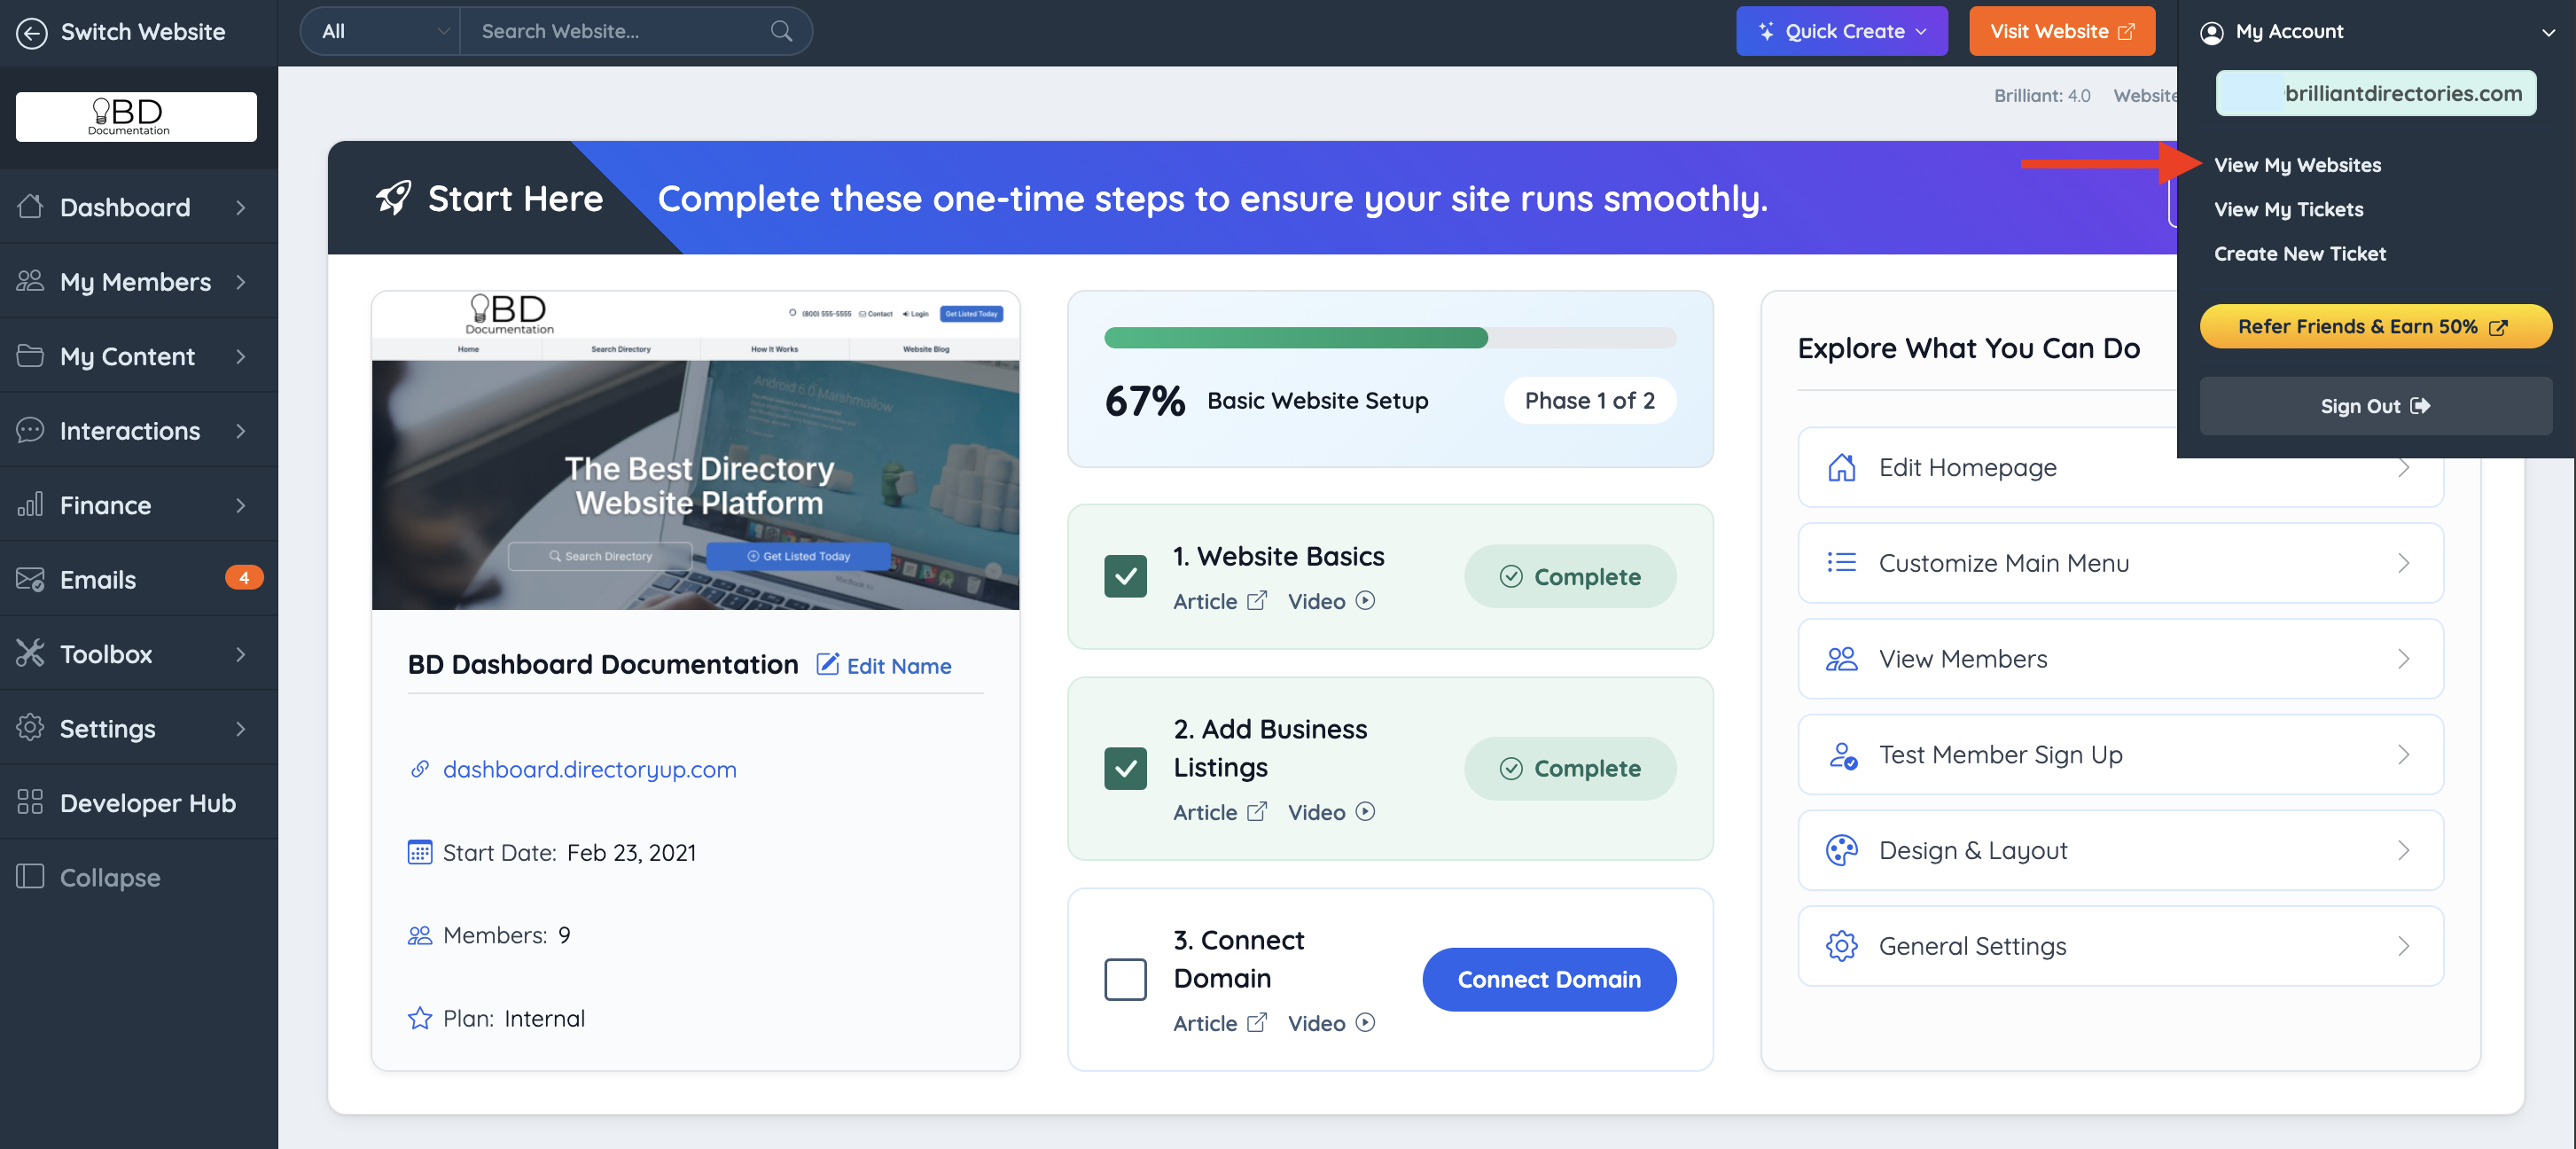Click the Switch Website back arrow icon
Image resolution: width=2576 pixels, height=1149 pixels.
point(31,32)
